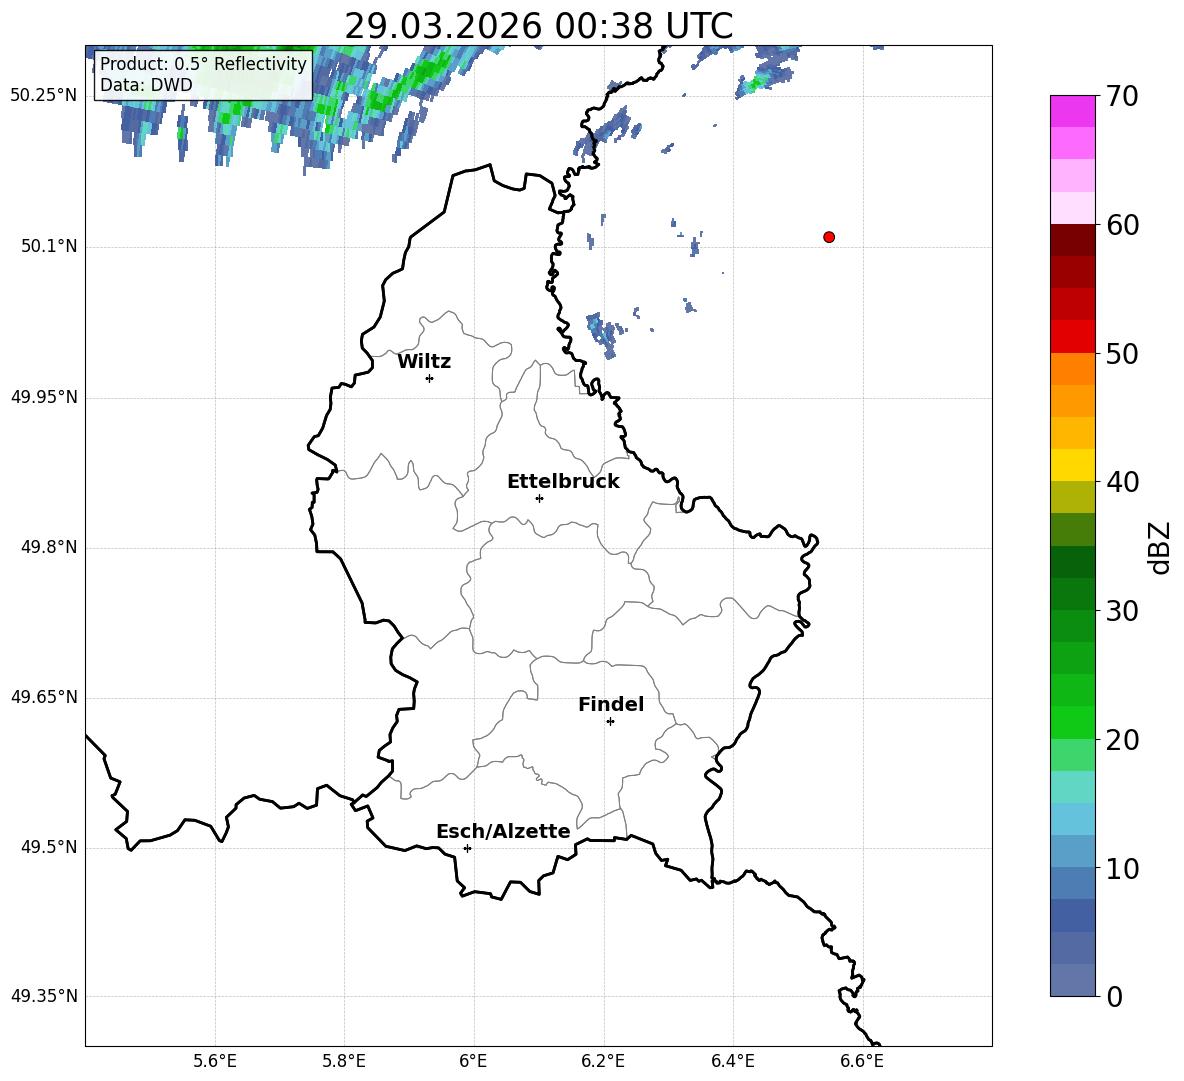Click the yellow colorbar swatch above 40

[1072, 465]
